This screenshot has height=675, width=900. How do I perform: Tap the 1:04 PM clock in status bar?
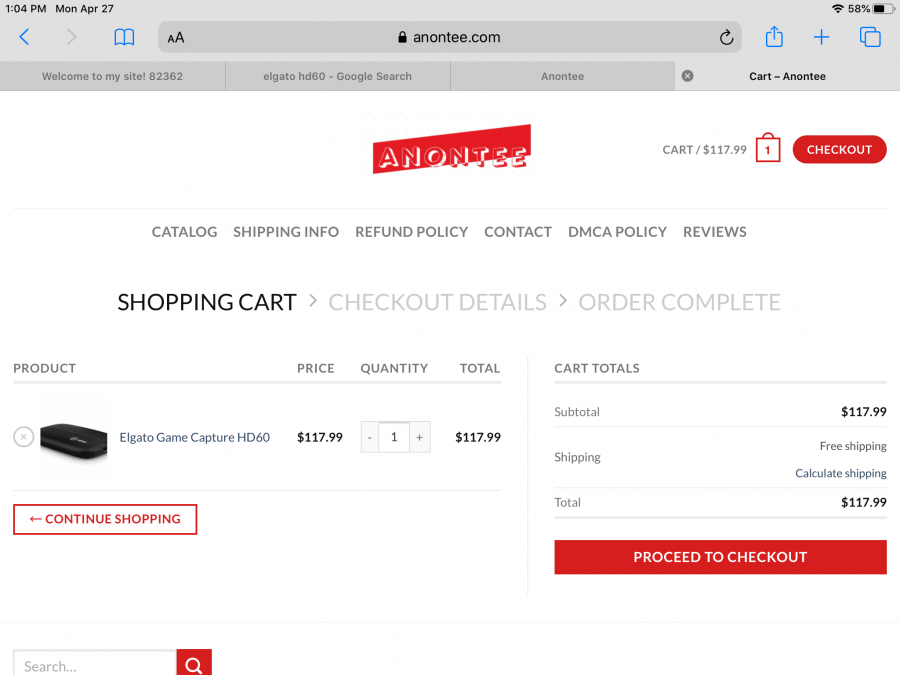coord(25,9)
